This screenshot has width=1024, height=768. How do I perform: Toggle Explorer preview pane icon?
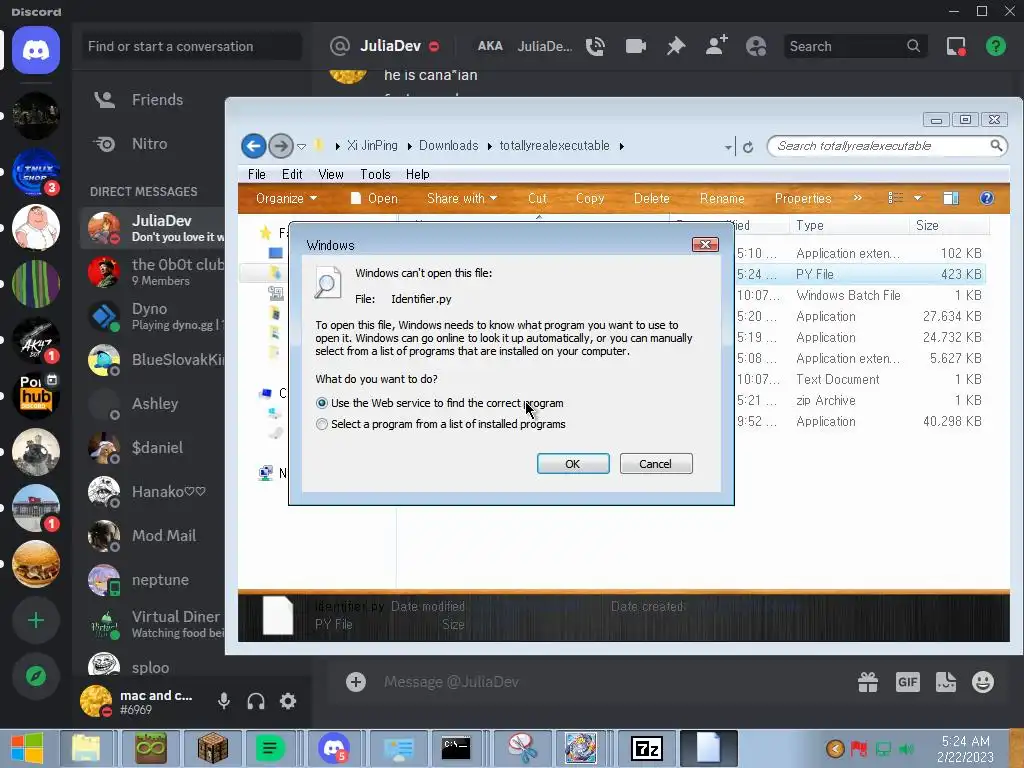(x=951, y=199)
